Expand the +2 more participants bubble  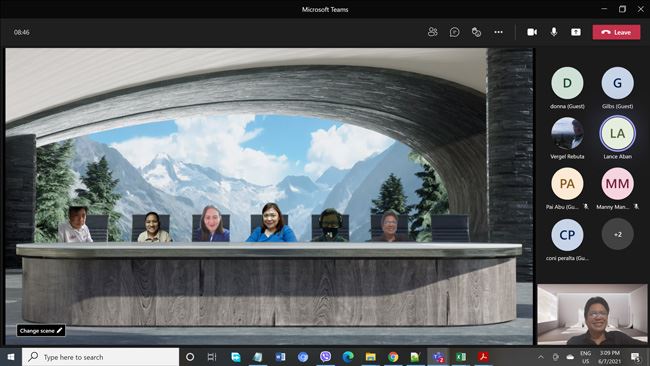click(x=617, y=235)
